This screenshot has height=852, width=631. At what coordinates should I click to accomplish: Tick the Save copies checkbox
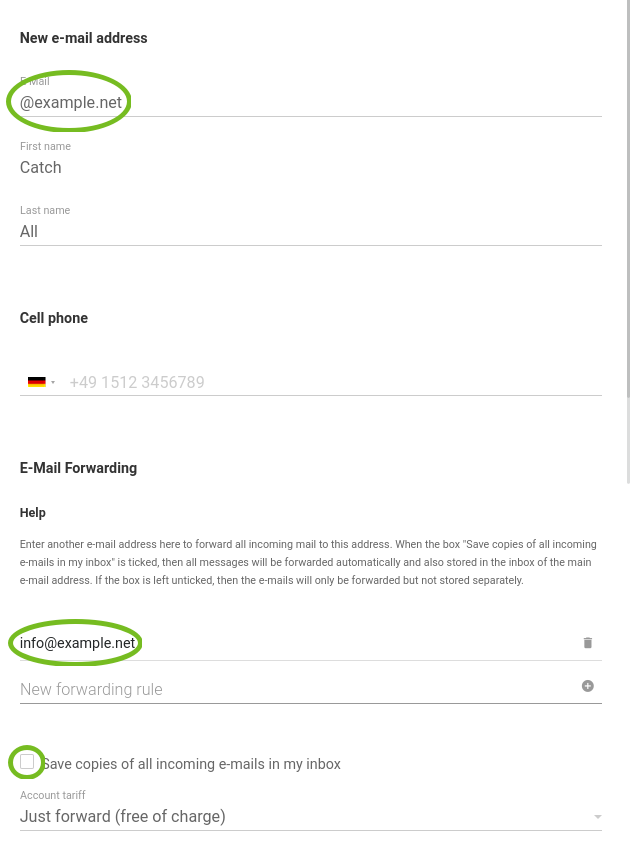click(27, 762)
